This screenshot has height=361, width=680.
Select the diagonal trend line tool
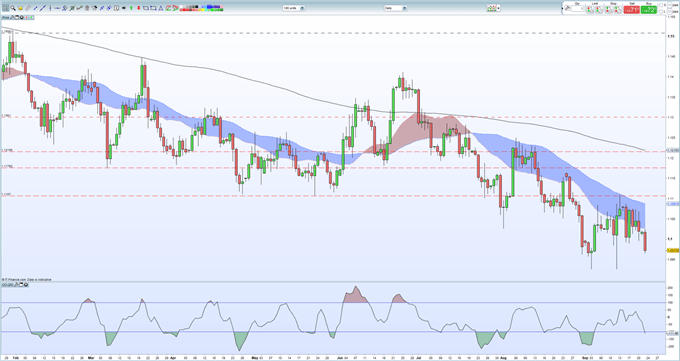pyautogui.click(x=43, y=8)
